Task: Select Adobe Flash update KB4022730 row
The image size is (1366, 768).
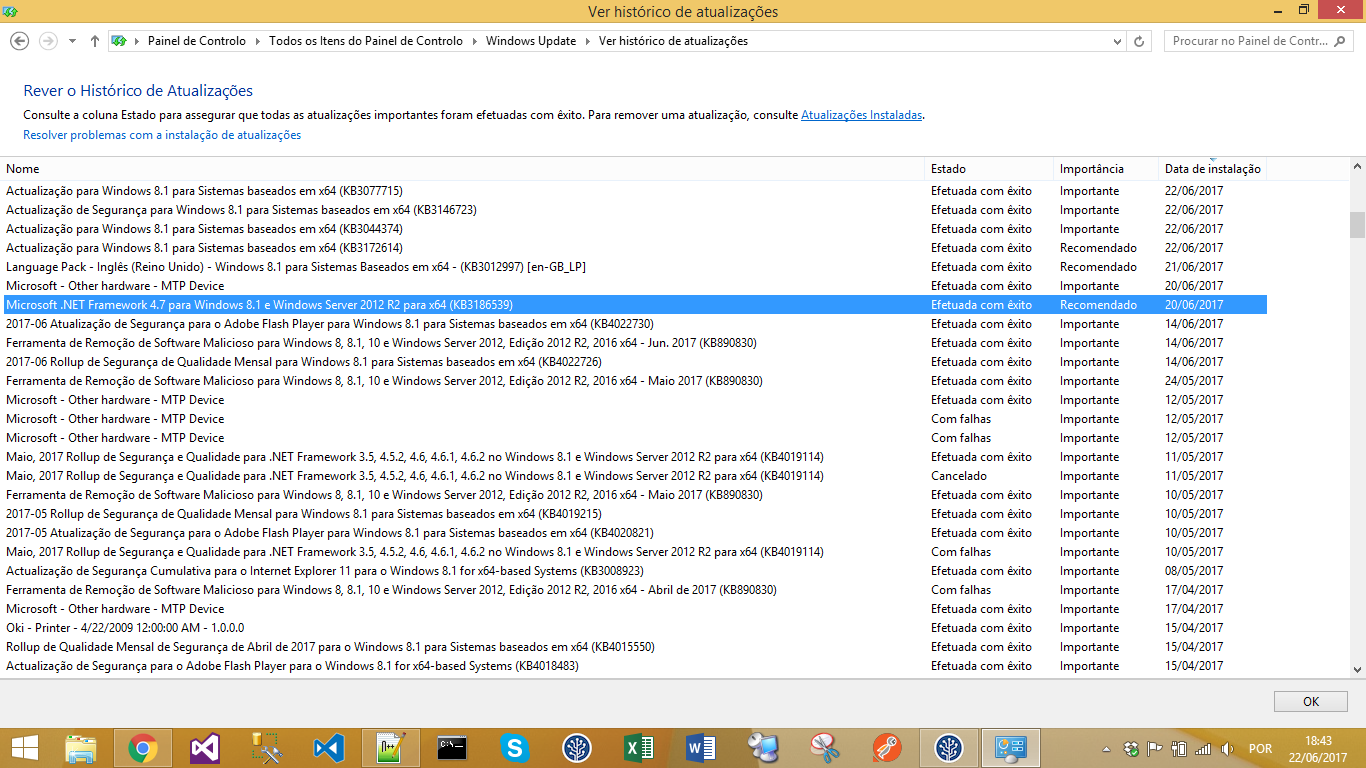Action: (634, 324)
